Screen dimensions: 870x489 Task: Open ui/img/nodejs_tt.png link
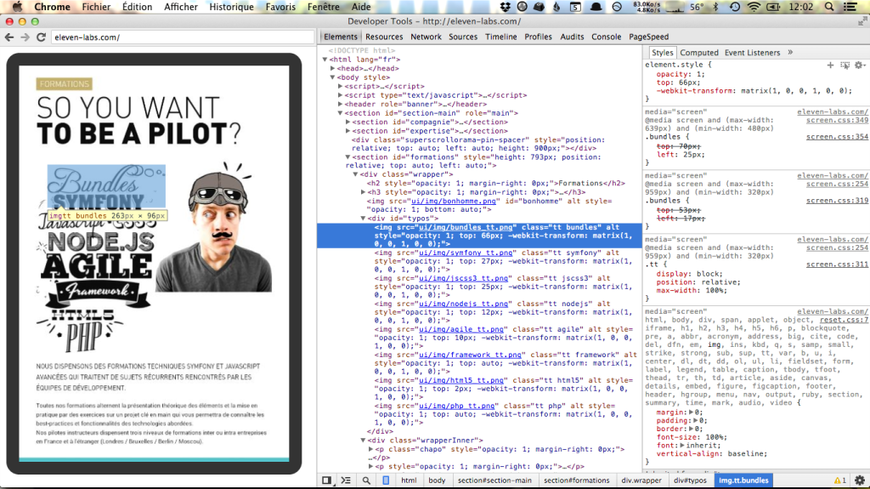[463, 304]
